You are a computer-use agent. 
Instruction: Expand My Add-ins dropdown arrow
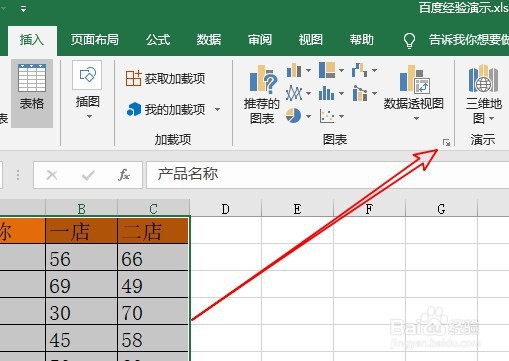(217, 109)
